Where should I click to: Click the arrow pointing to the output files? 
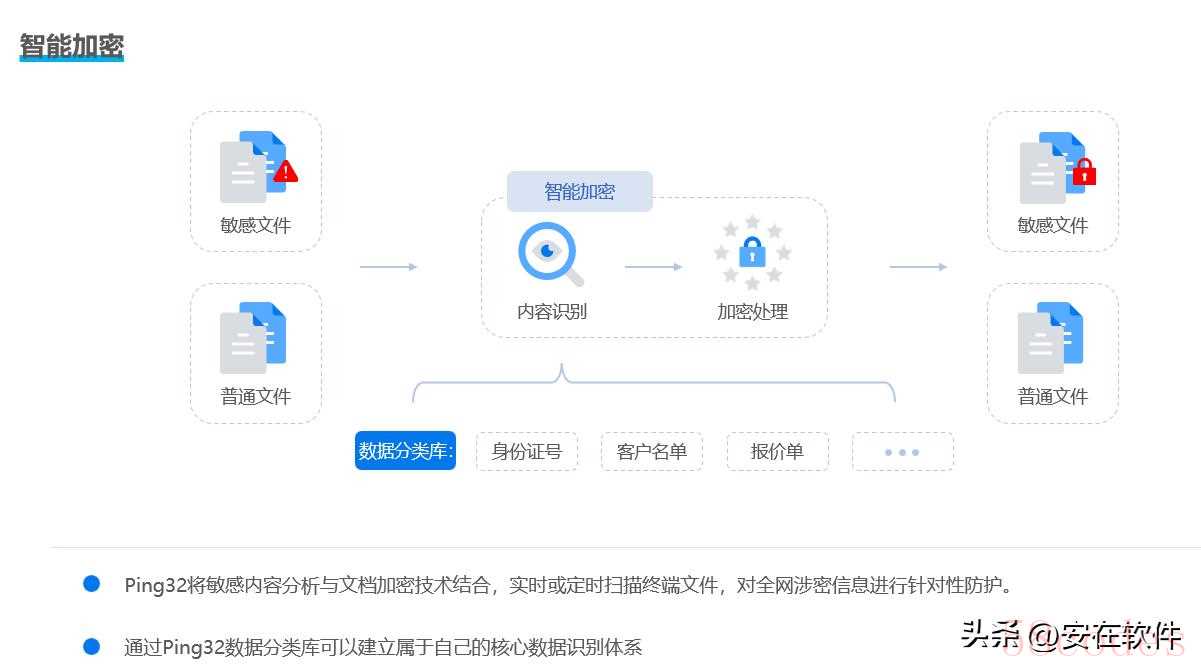917,267
